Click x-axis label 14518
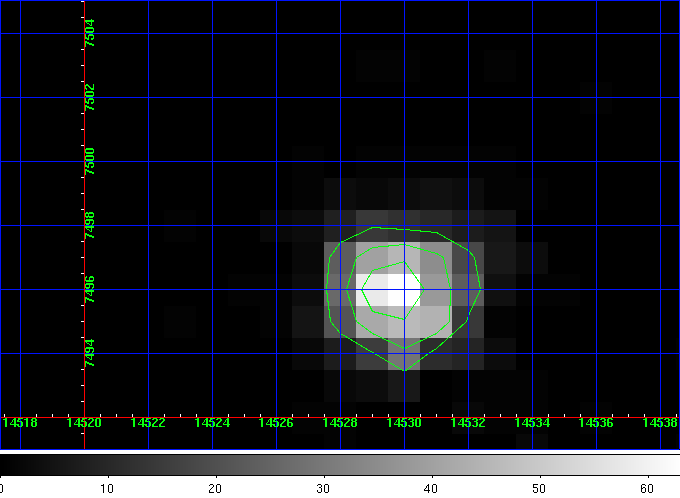 20,423
